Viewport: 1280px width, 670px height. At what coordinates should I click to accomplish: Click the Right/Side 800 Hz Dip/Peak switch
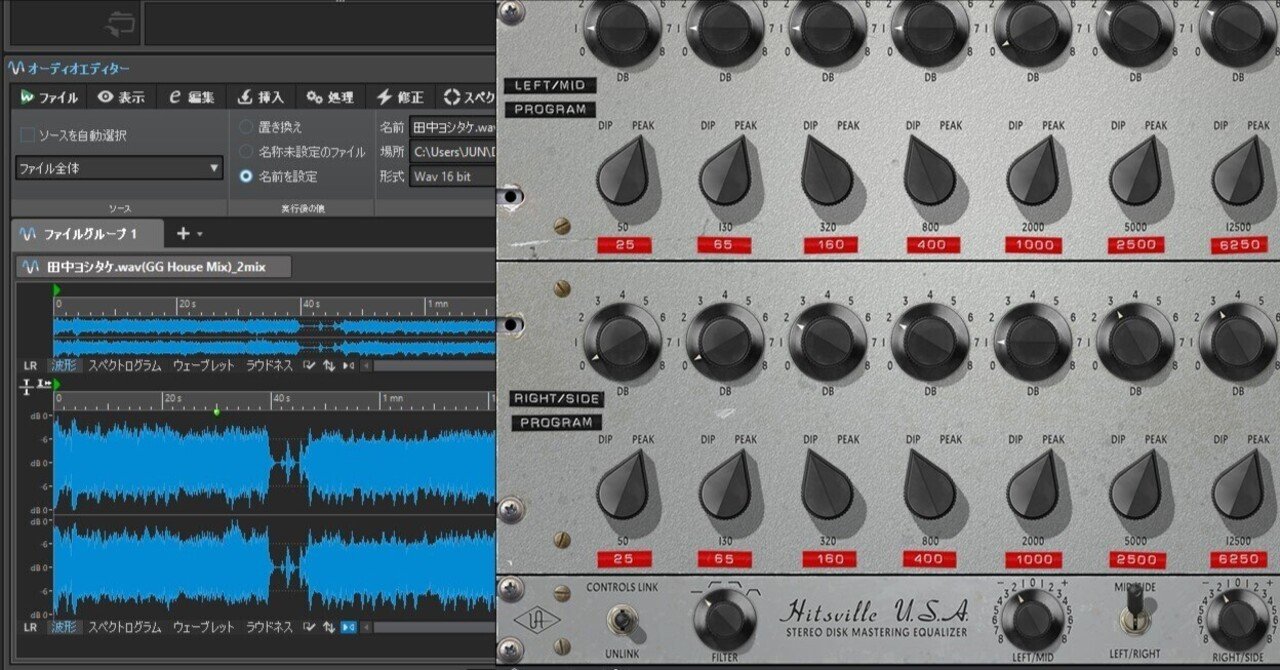[x=929, y=487]
